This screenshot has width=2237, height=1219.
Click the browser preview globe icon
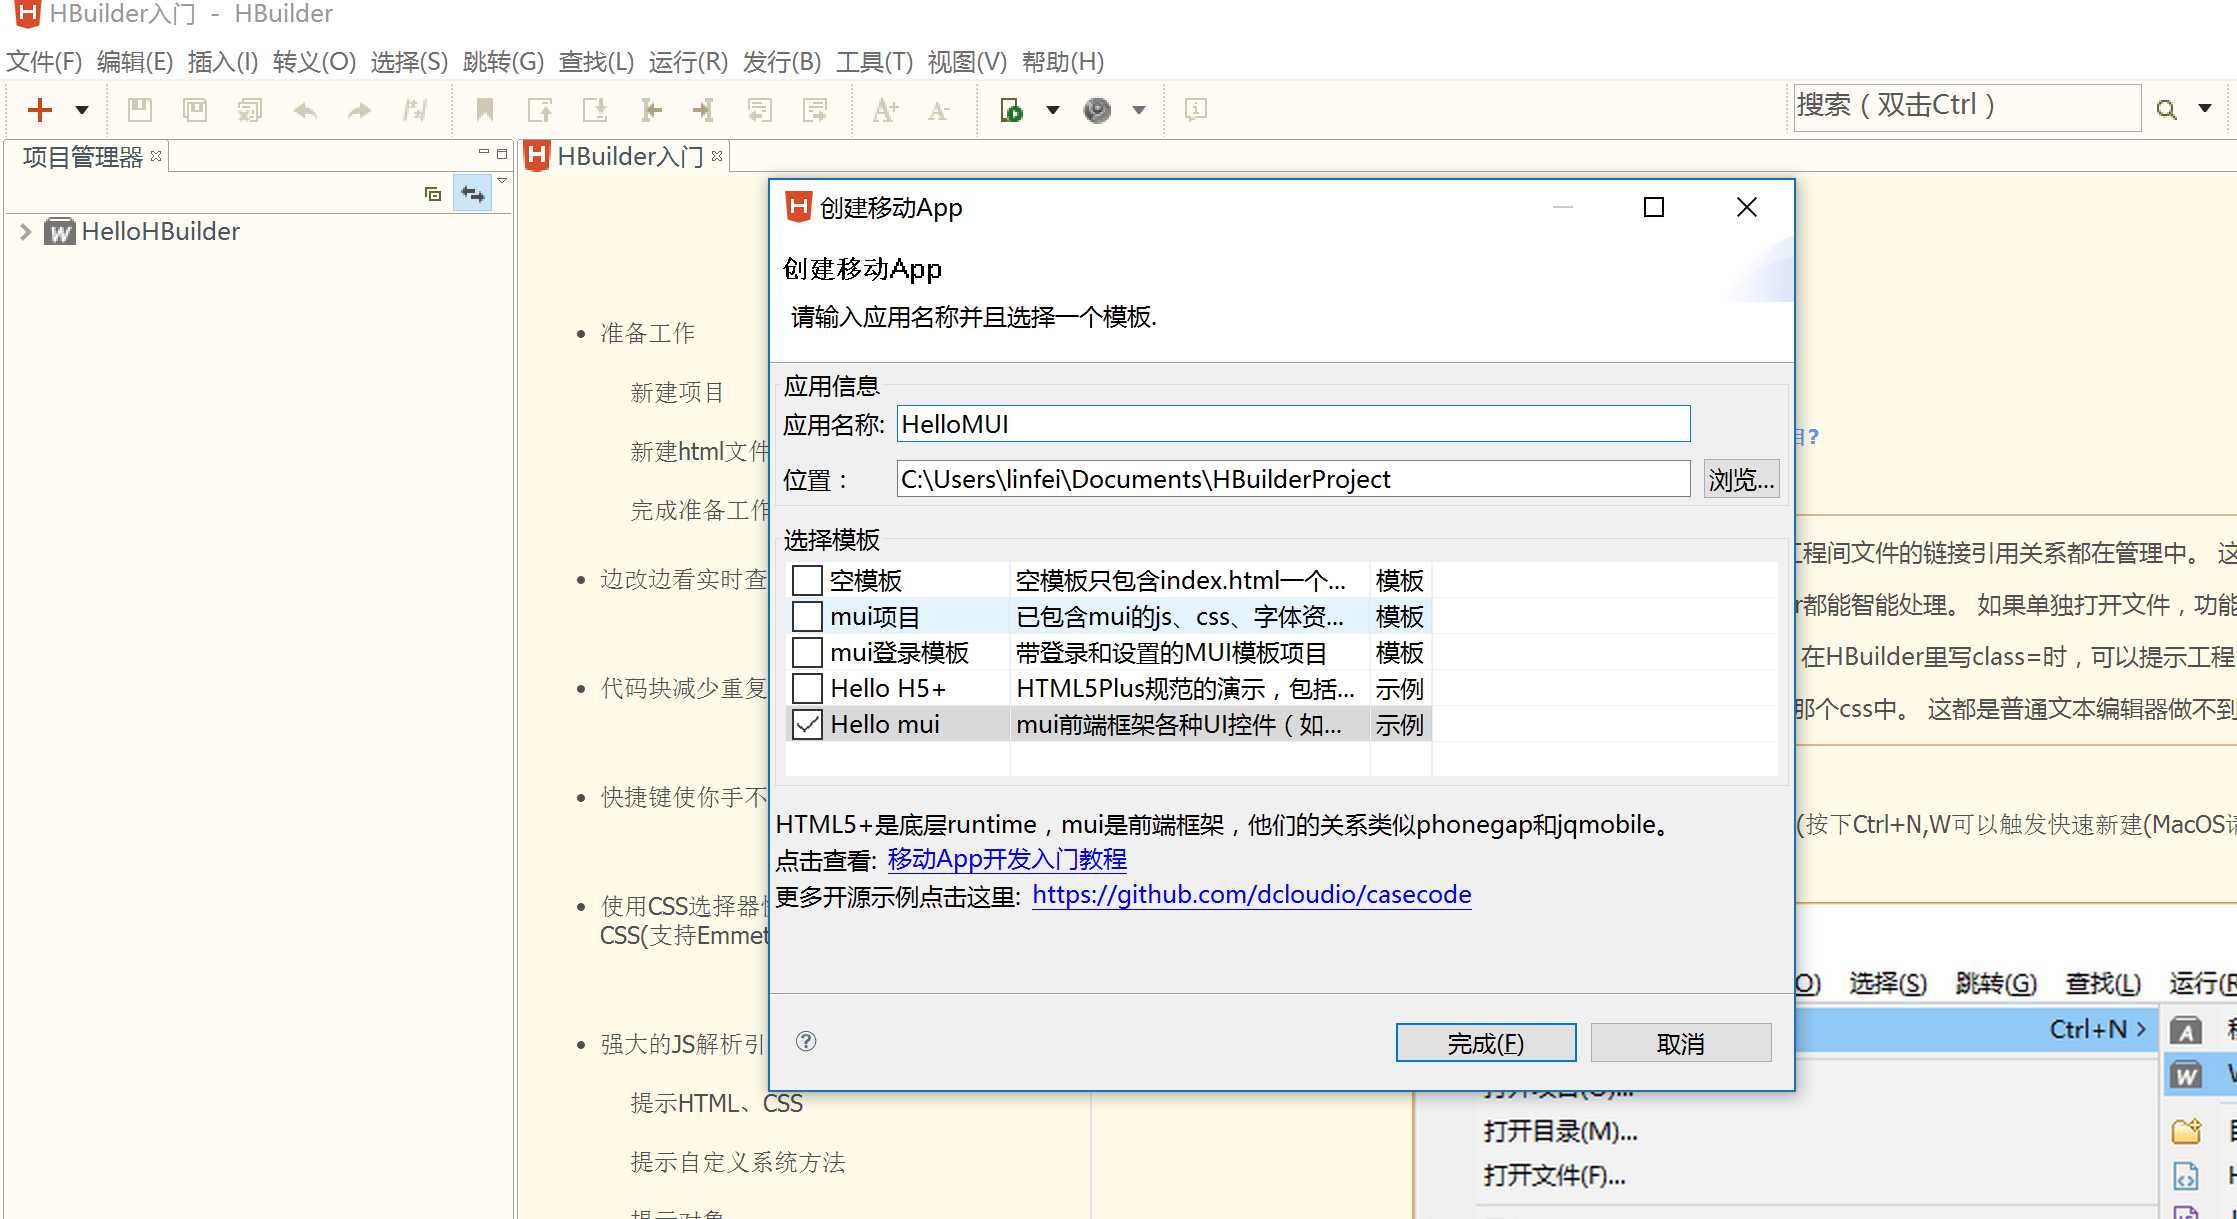1097,110
